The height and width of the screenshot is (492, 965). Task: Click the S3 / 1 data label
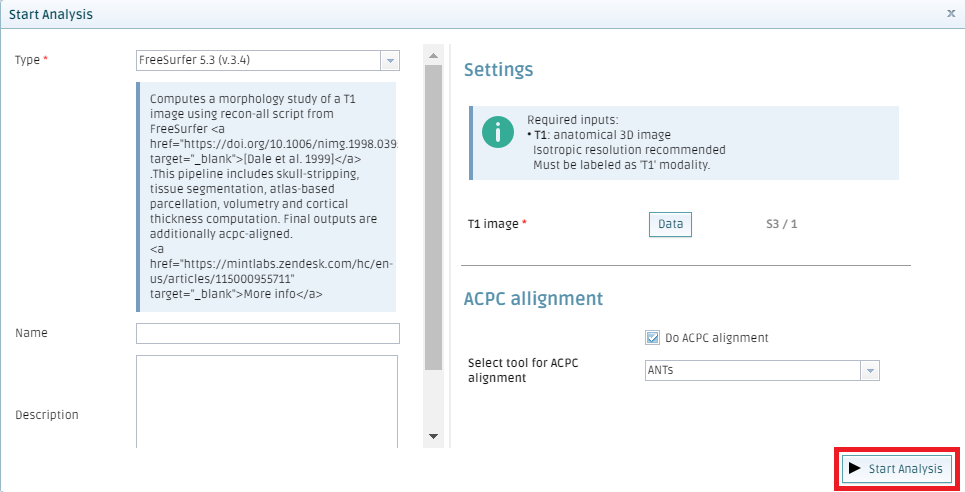[782, 224]
